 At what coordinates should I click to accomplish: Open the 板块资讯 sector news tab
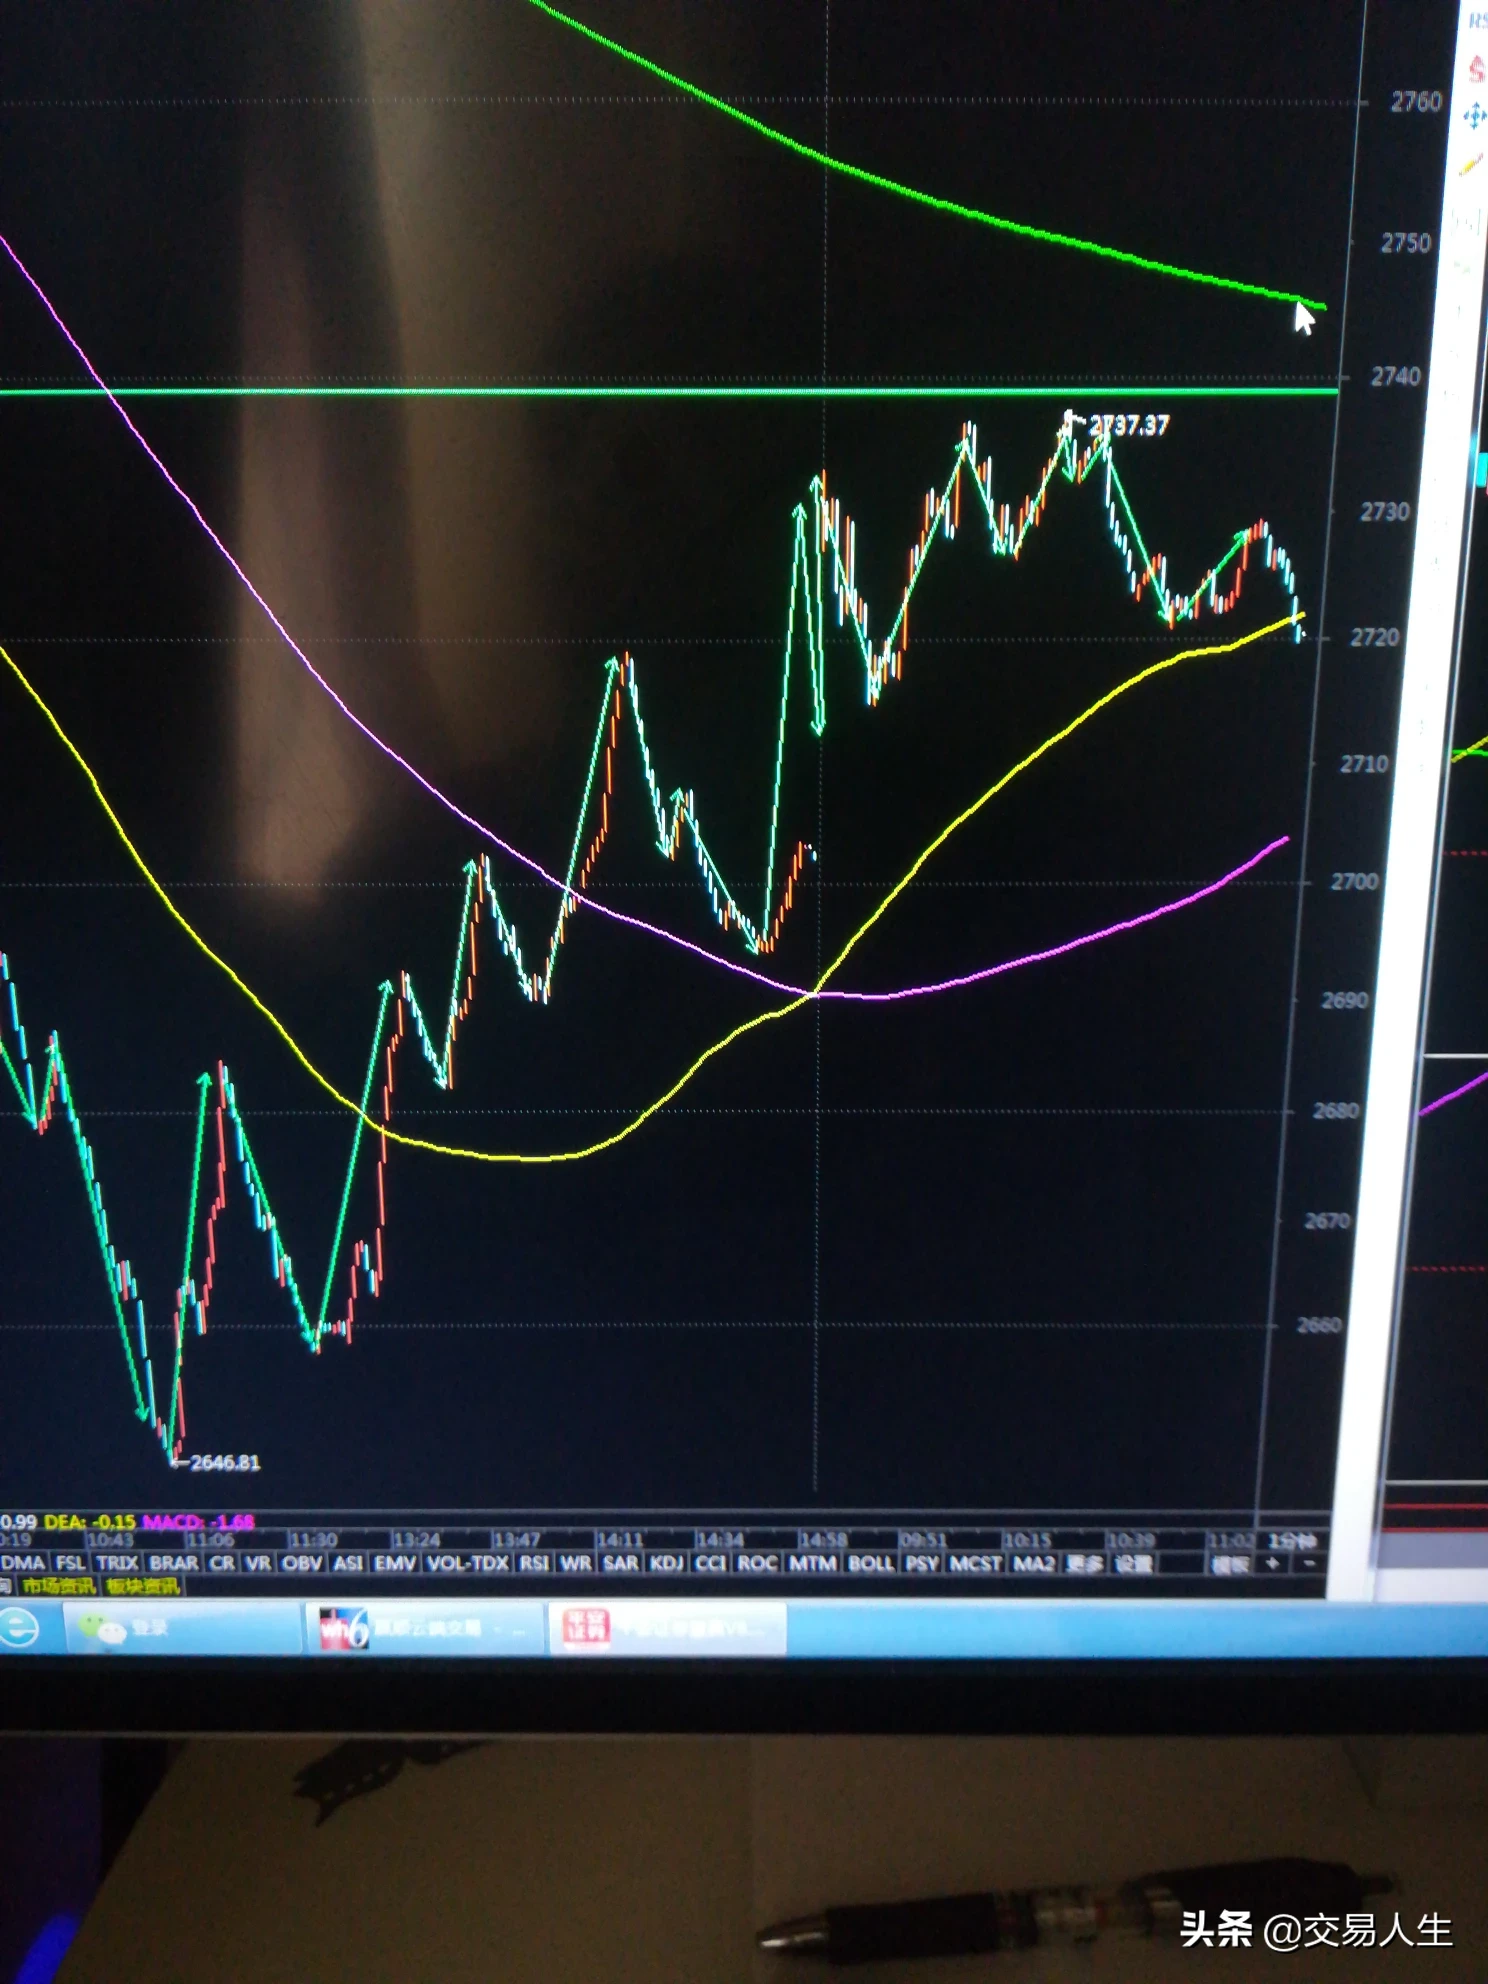pyautogui.click(x=143, y=1586)
